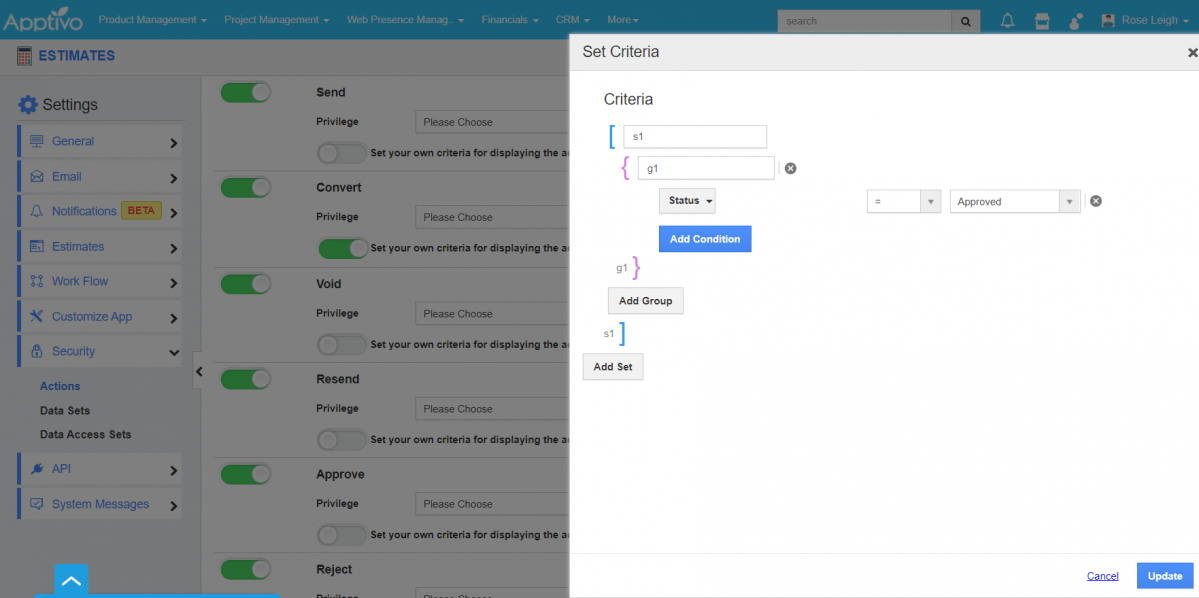The width and height of the screenshot is (1199, 598).
Task: Open the equals operator dropdown
Action: point(904,202)
